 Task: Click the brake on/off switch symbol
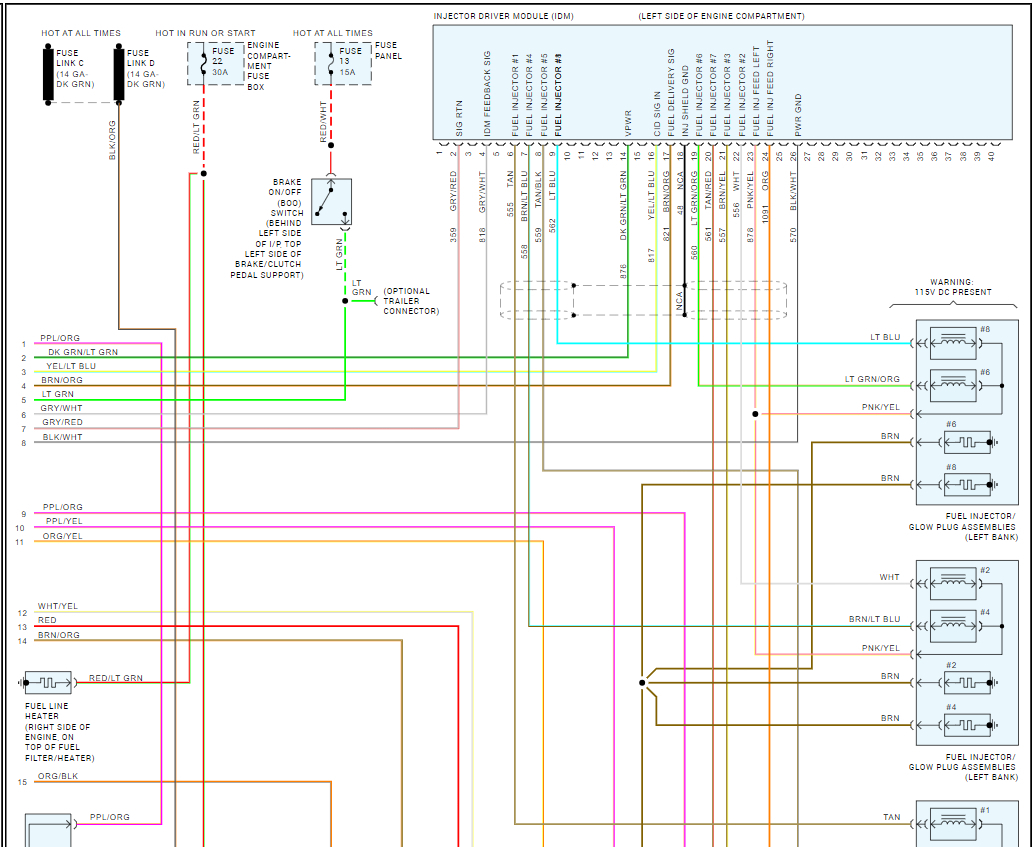tap(331, 202)
